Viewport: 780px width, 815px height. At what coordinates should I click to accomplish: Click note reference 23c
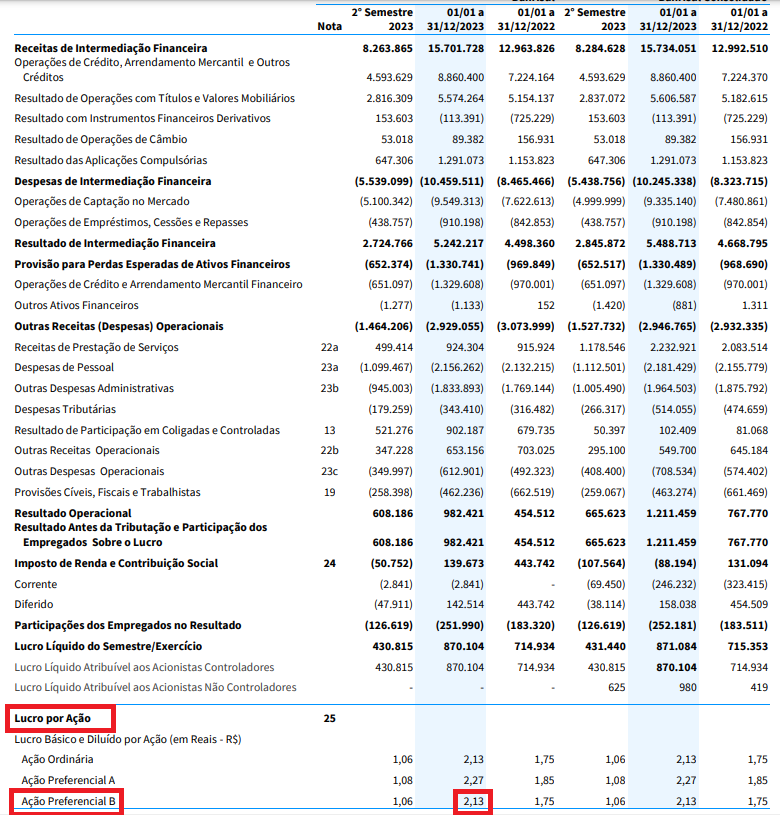tap(329, 471)
